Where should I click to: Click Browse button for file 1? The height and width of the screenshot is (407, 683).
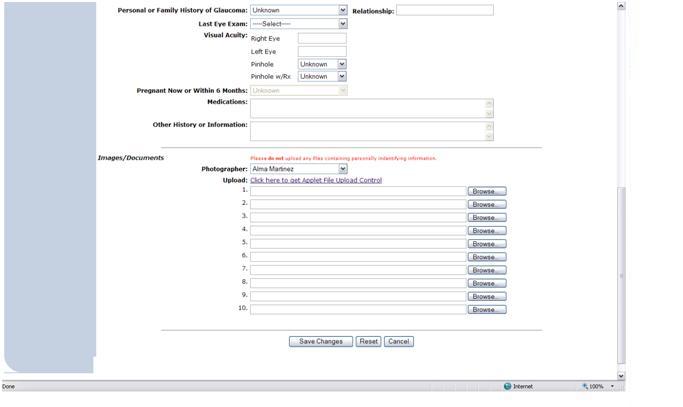[x=487, y=191]
